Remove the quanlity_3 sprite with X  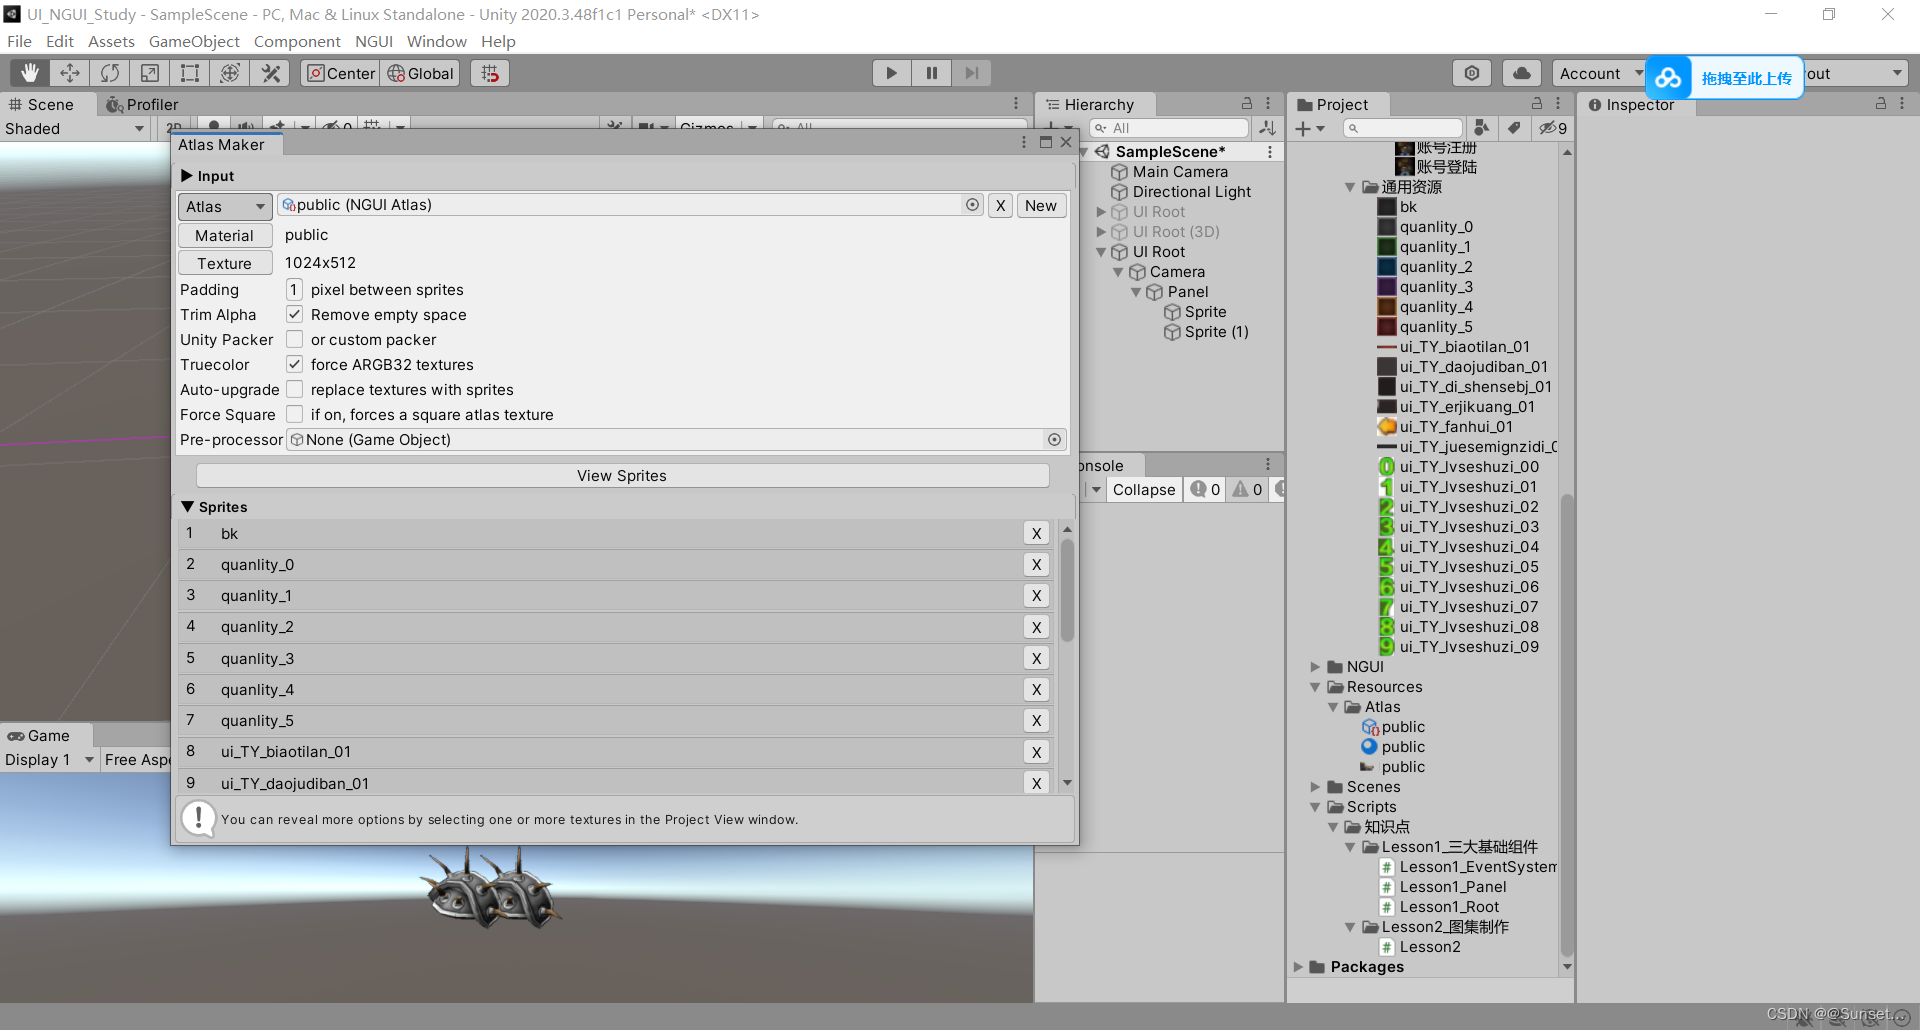1036,658
